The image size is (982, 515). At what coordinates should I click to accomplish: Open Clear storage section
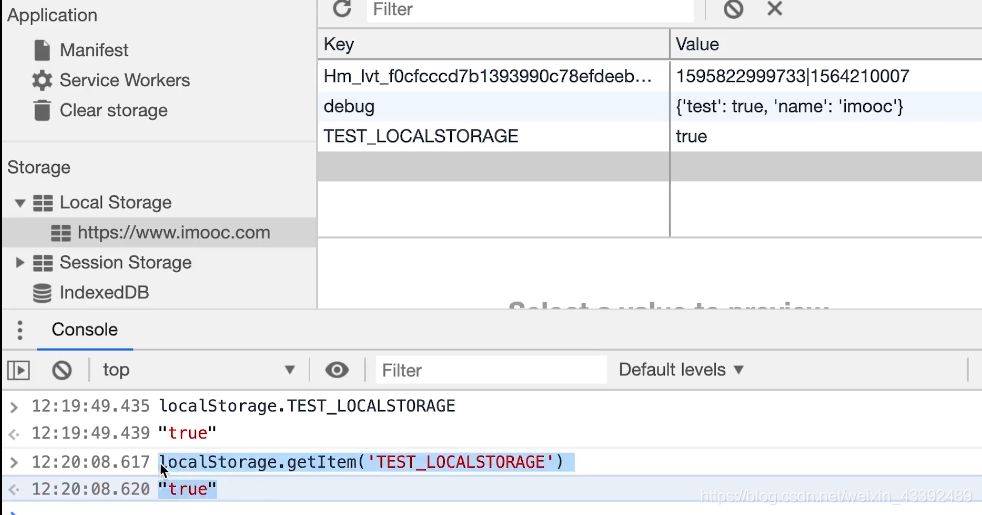point(113,110)
